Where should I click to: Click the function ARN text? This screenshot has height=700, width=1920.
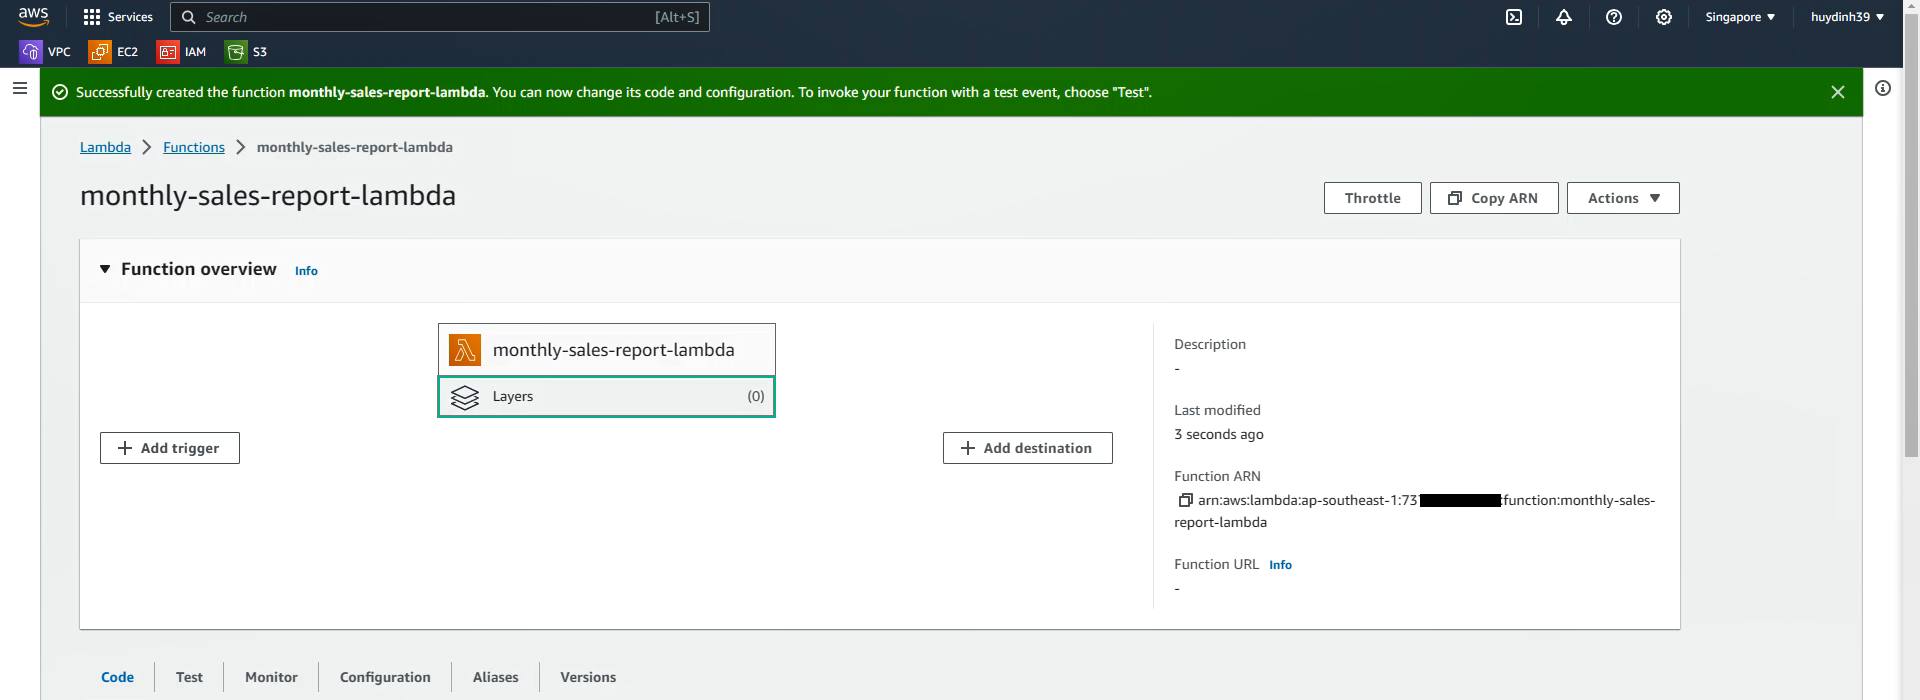click(1415, 511)
